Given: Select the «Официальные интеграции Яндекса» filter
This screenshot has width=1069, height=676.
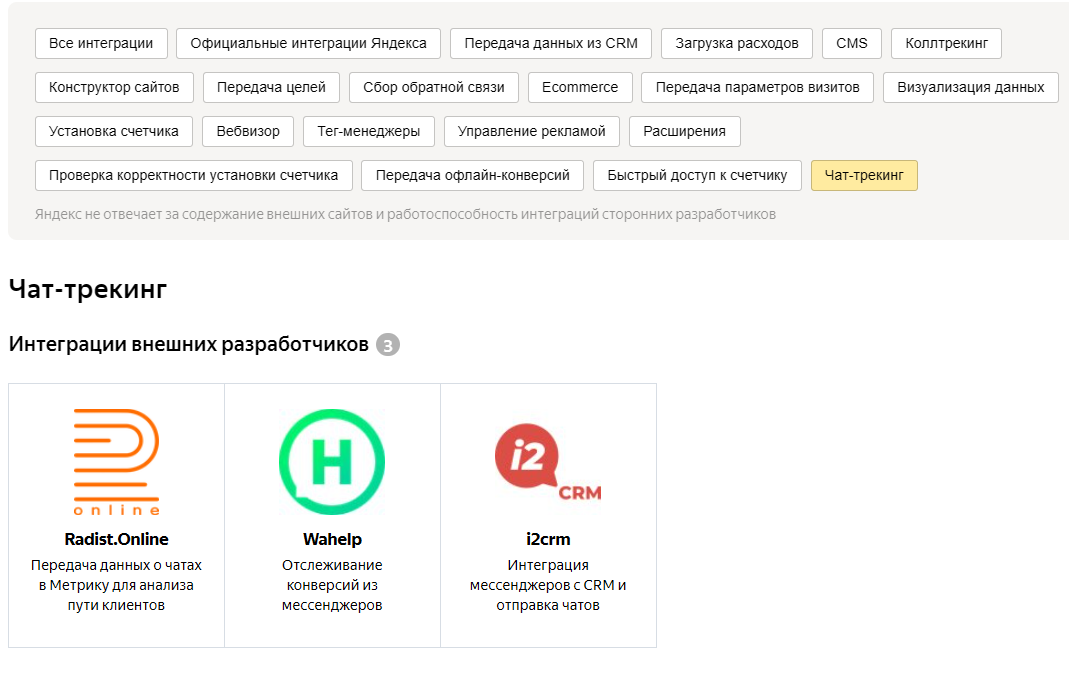Looking at the screenshot, I should [307, 43].
